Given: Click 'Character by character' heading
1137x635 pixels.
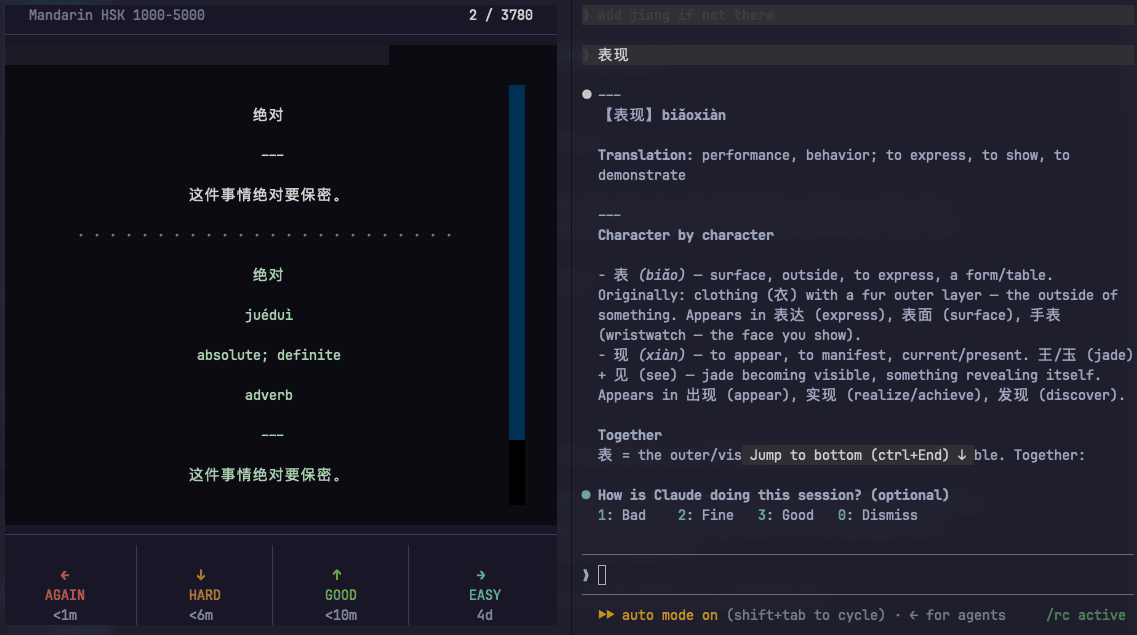Looking at the screenshot, I should [685, 235].
